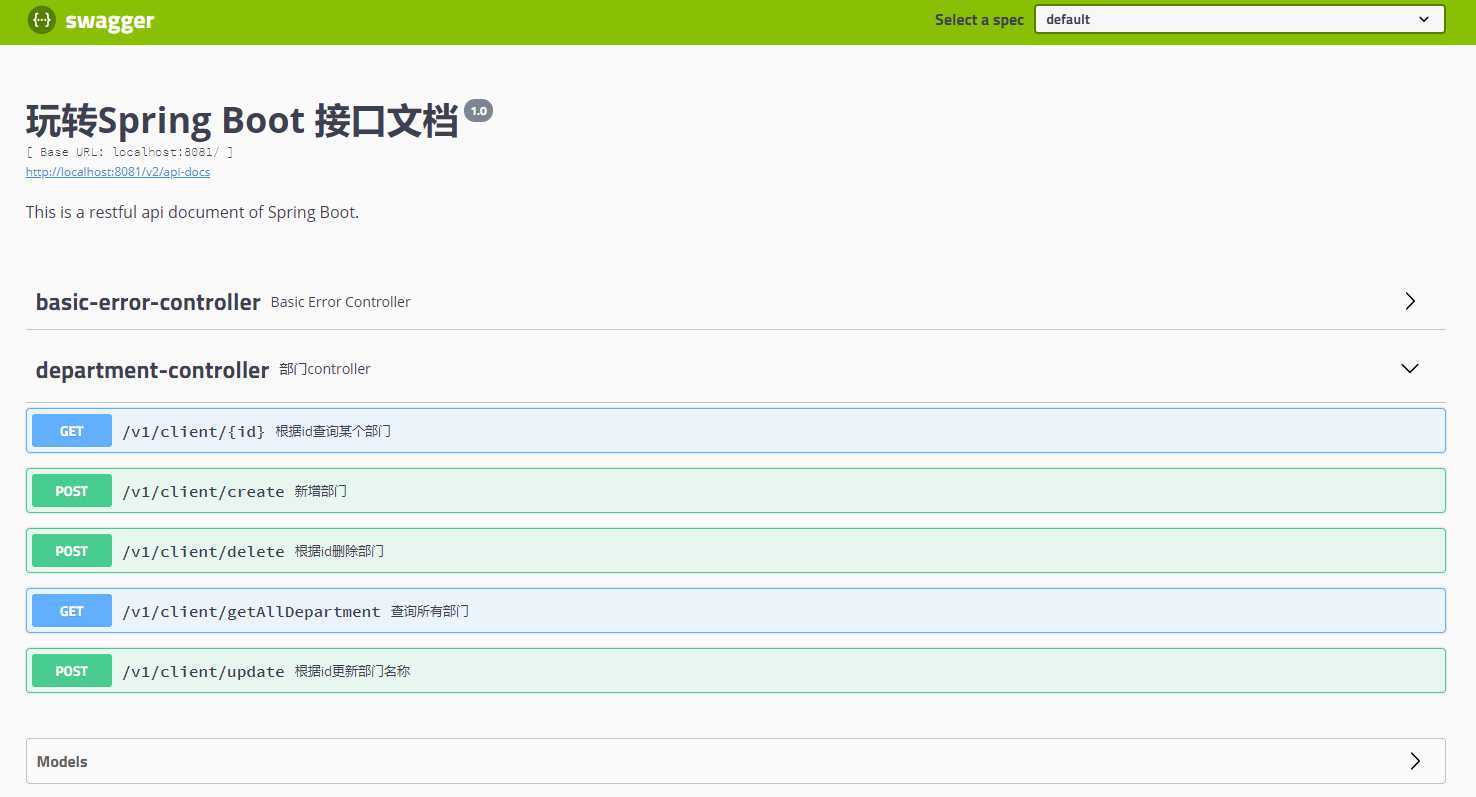The height and width of the screenshot is (797, 1476).
Task: Click the 玩转Spring Boot 接口文档 title
Action: pos(242,121)
